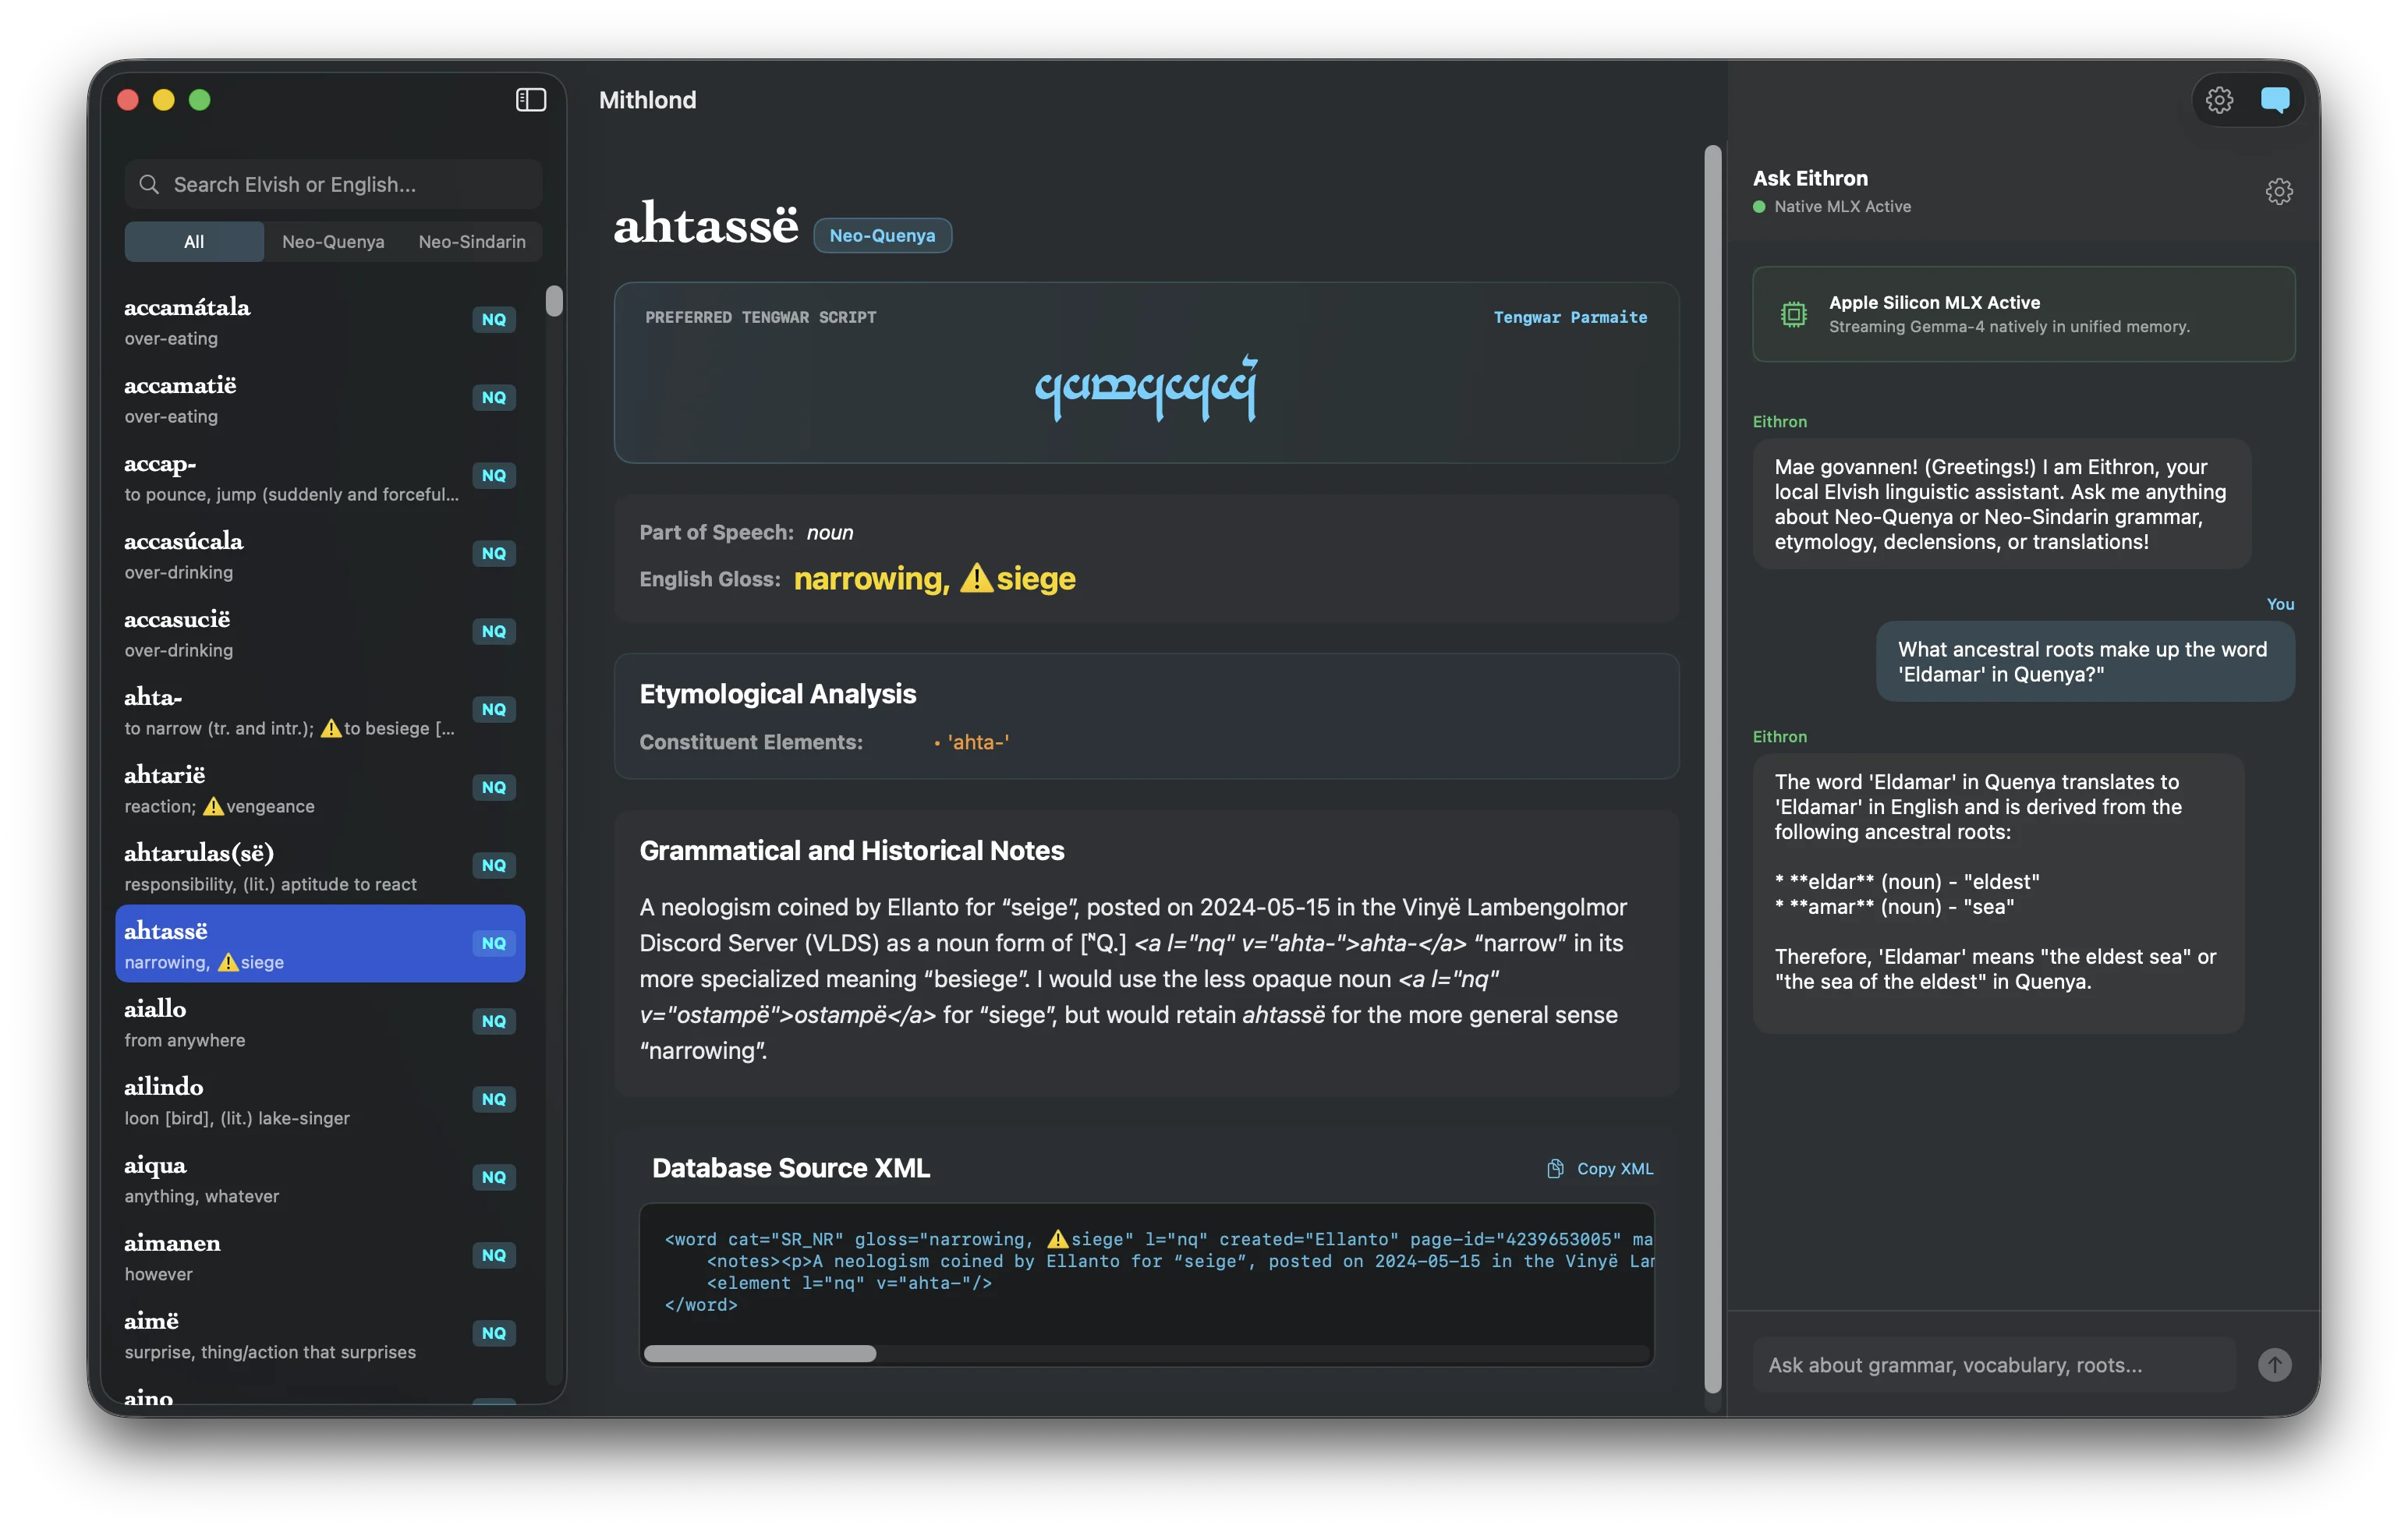2408x1533 pixels.
Task: Click your question about Eldamar bubble
Action: click(x=2084, y=661)
